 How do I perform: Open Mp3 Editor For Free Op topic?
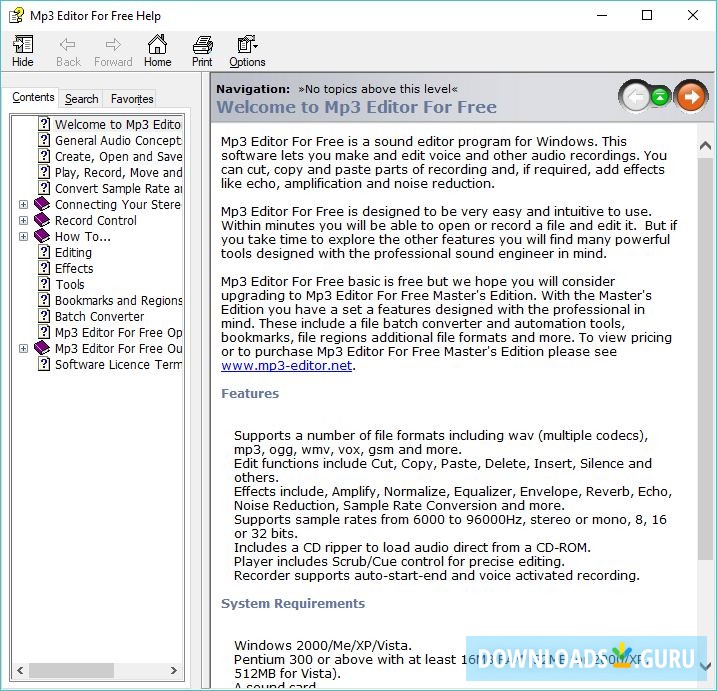tap(118, 332)
